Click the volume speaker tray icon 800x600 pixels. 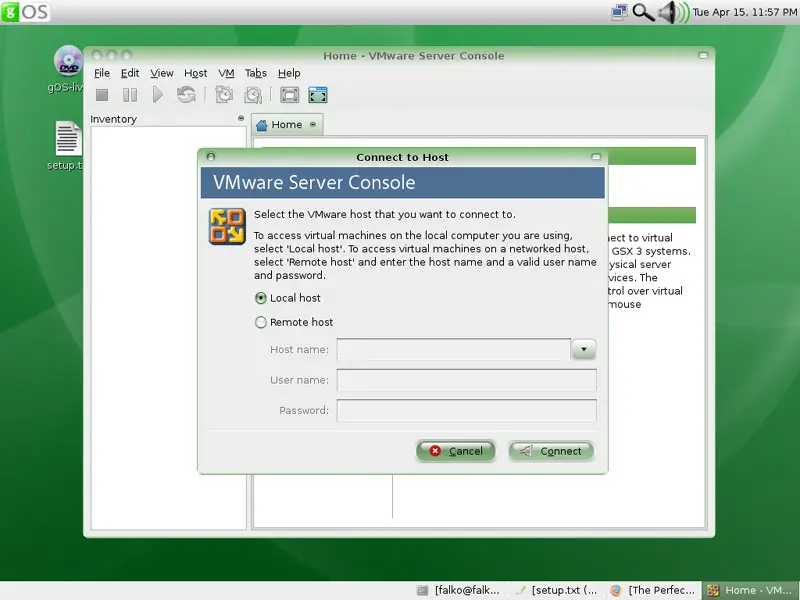coord(673,12)
